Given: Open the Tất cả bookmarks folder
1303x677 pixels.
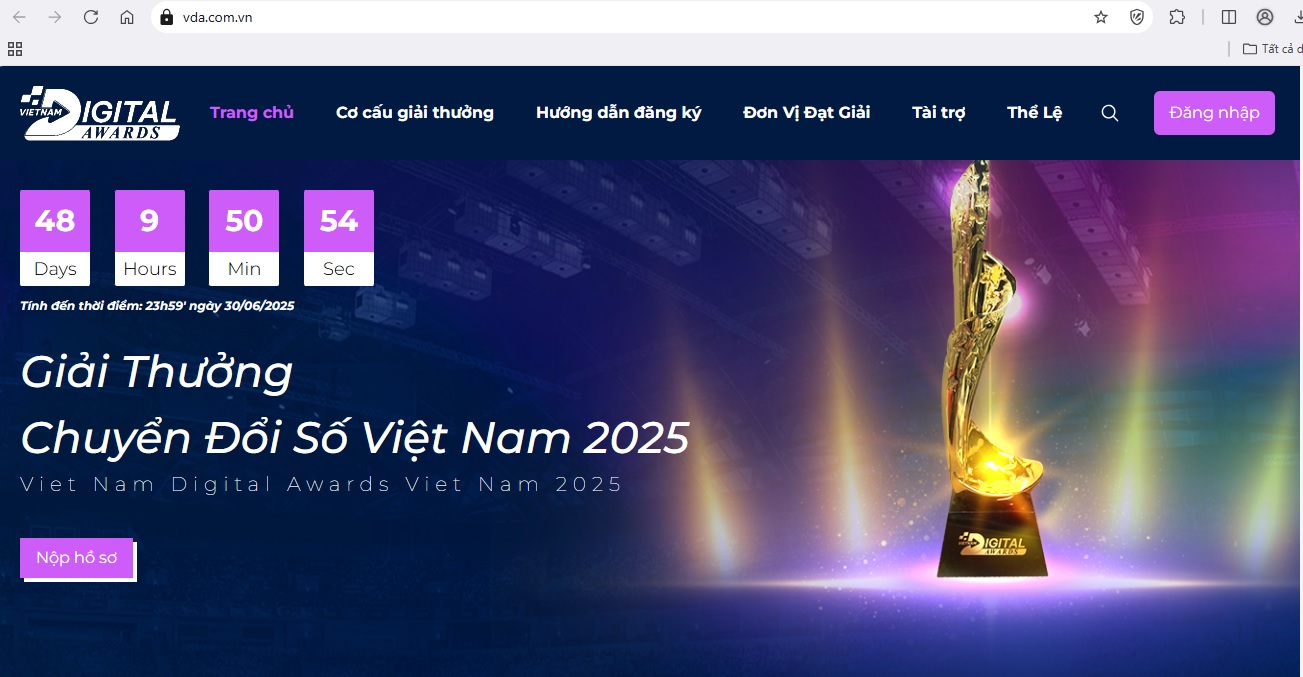Looking at the screenshot, I should (1271, 48).
